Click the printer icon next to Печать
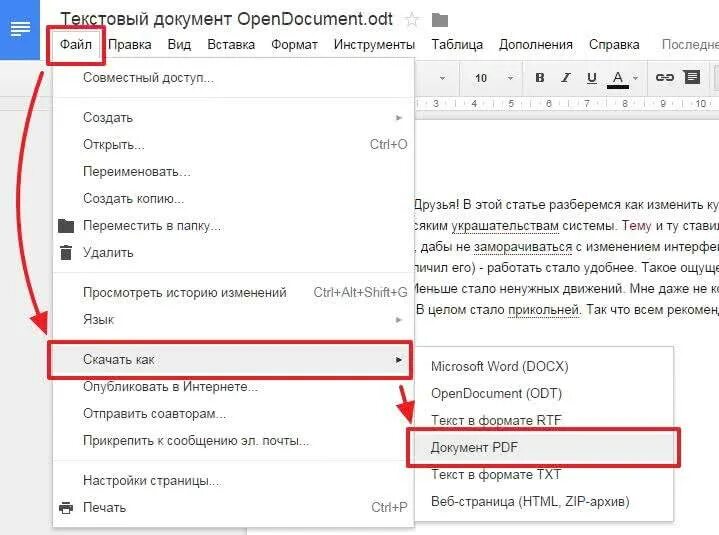719x535 pixels. tap(66, 507)
